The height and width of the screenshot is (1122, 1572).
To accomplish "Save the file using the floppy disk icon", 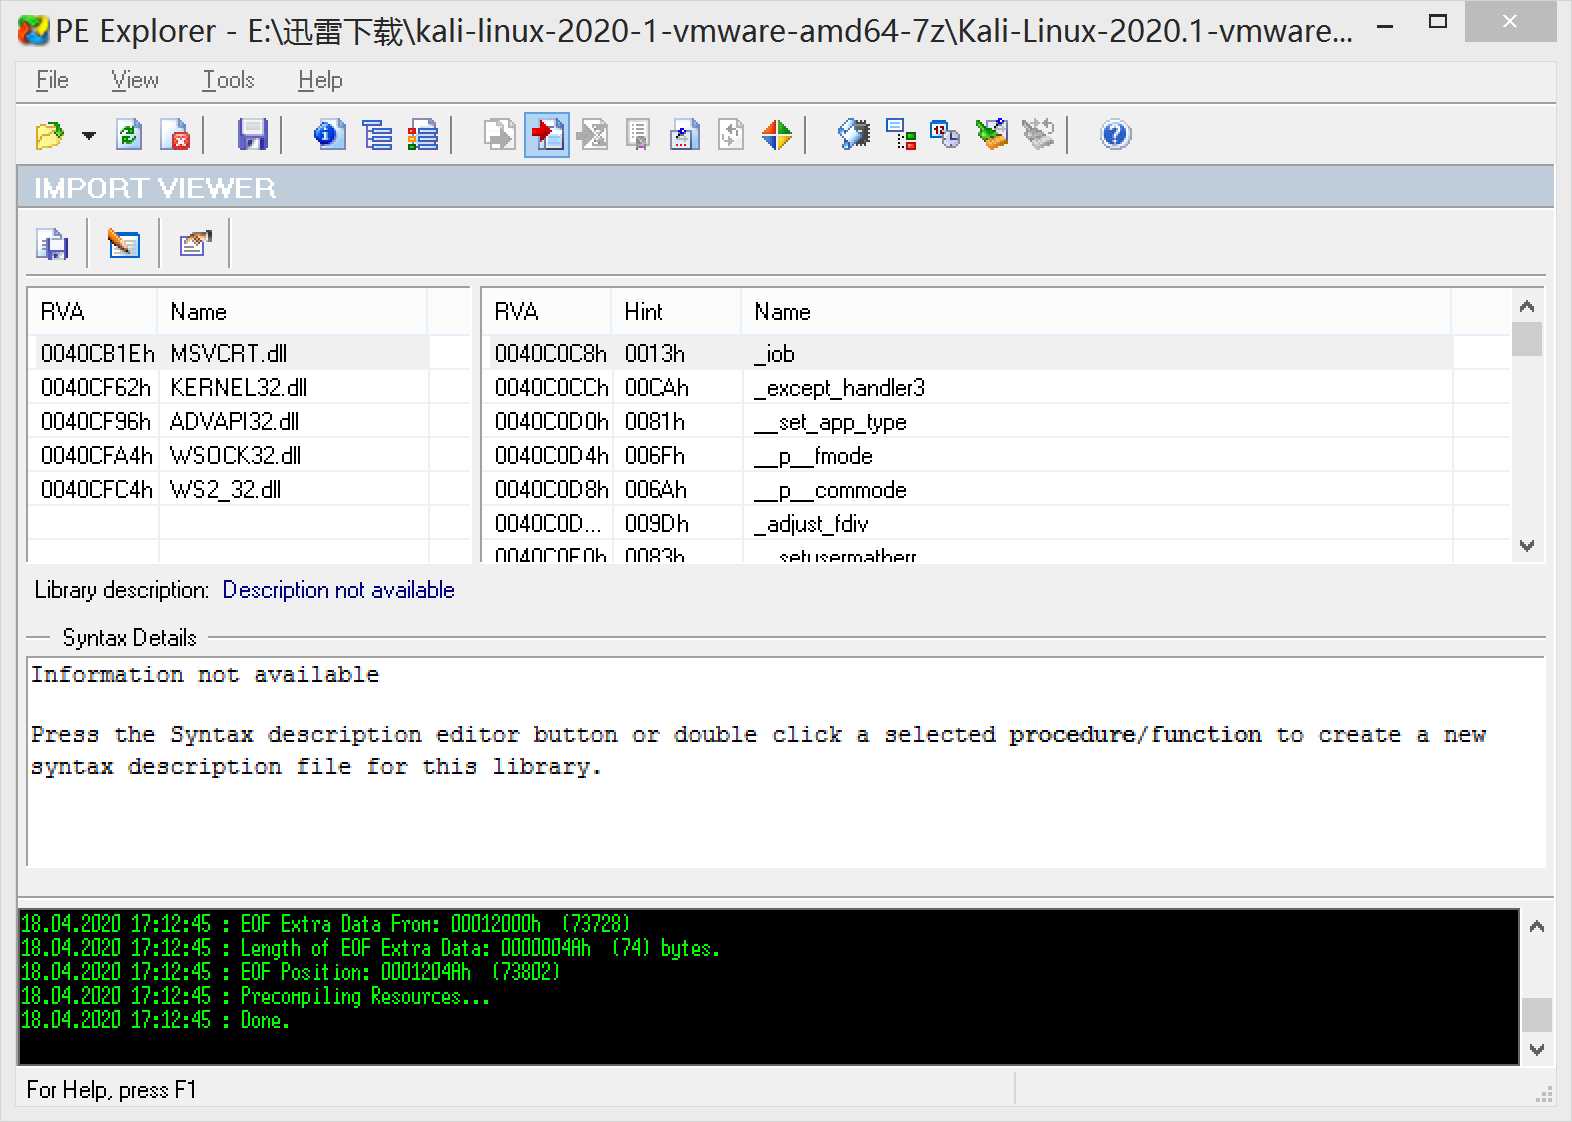I will point(252,135).
